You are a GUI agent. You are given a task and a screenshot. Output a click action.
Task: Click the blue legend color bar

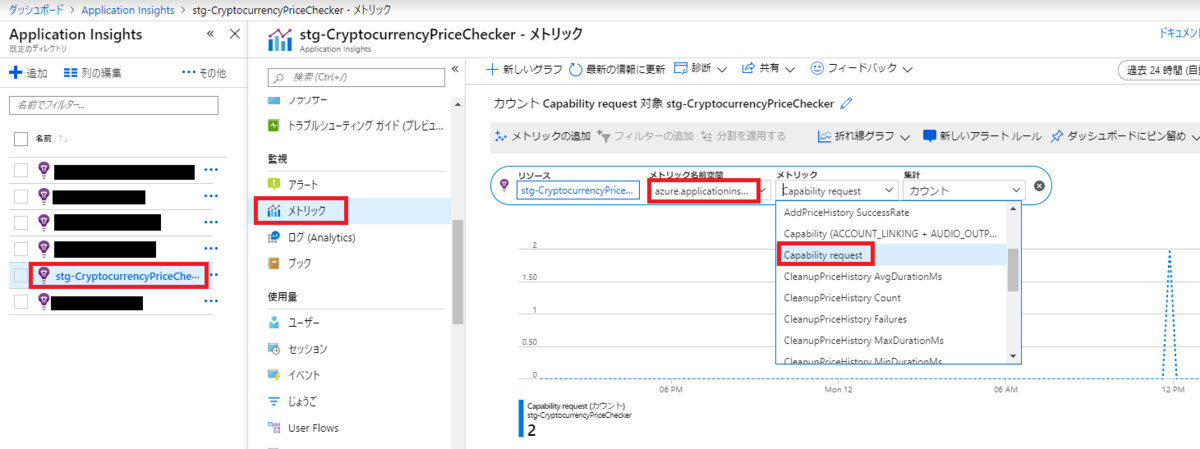tap(521, 418)
